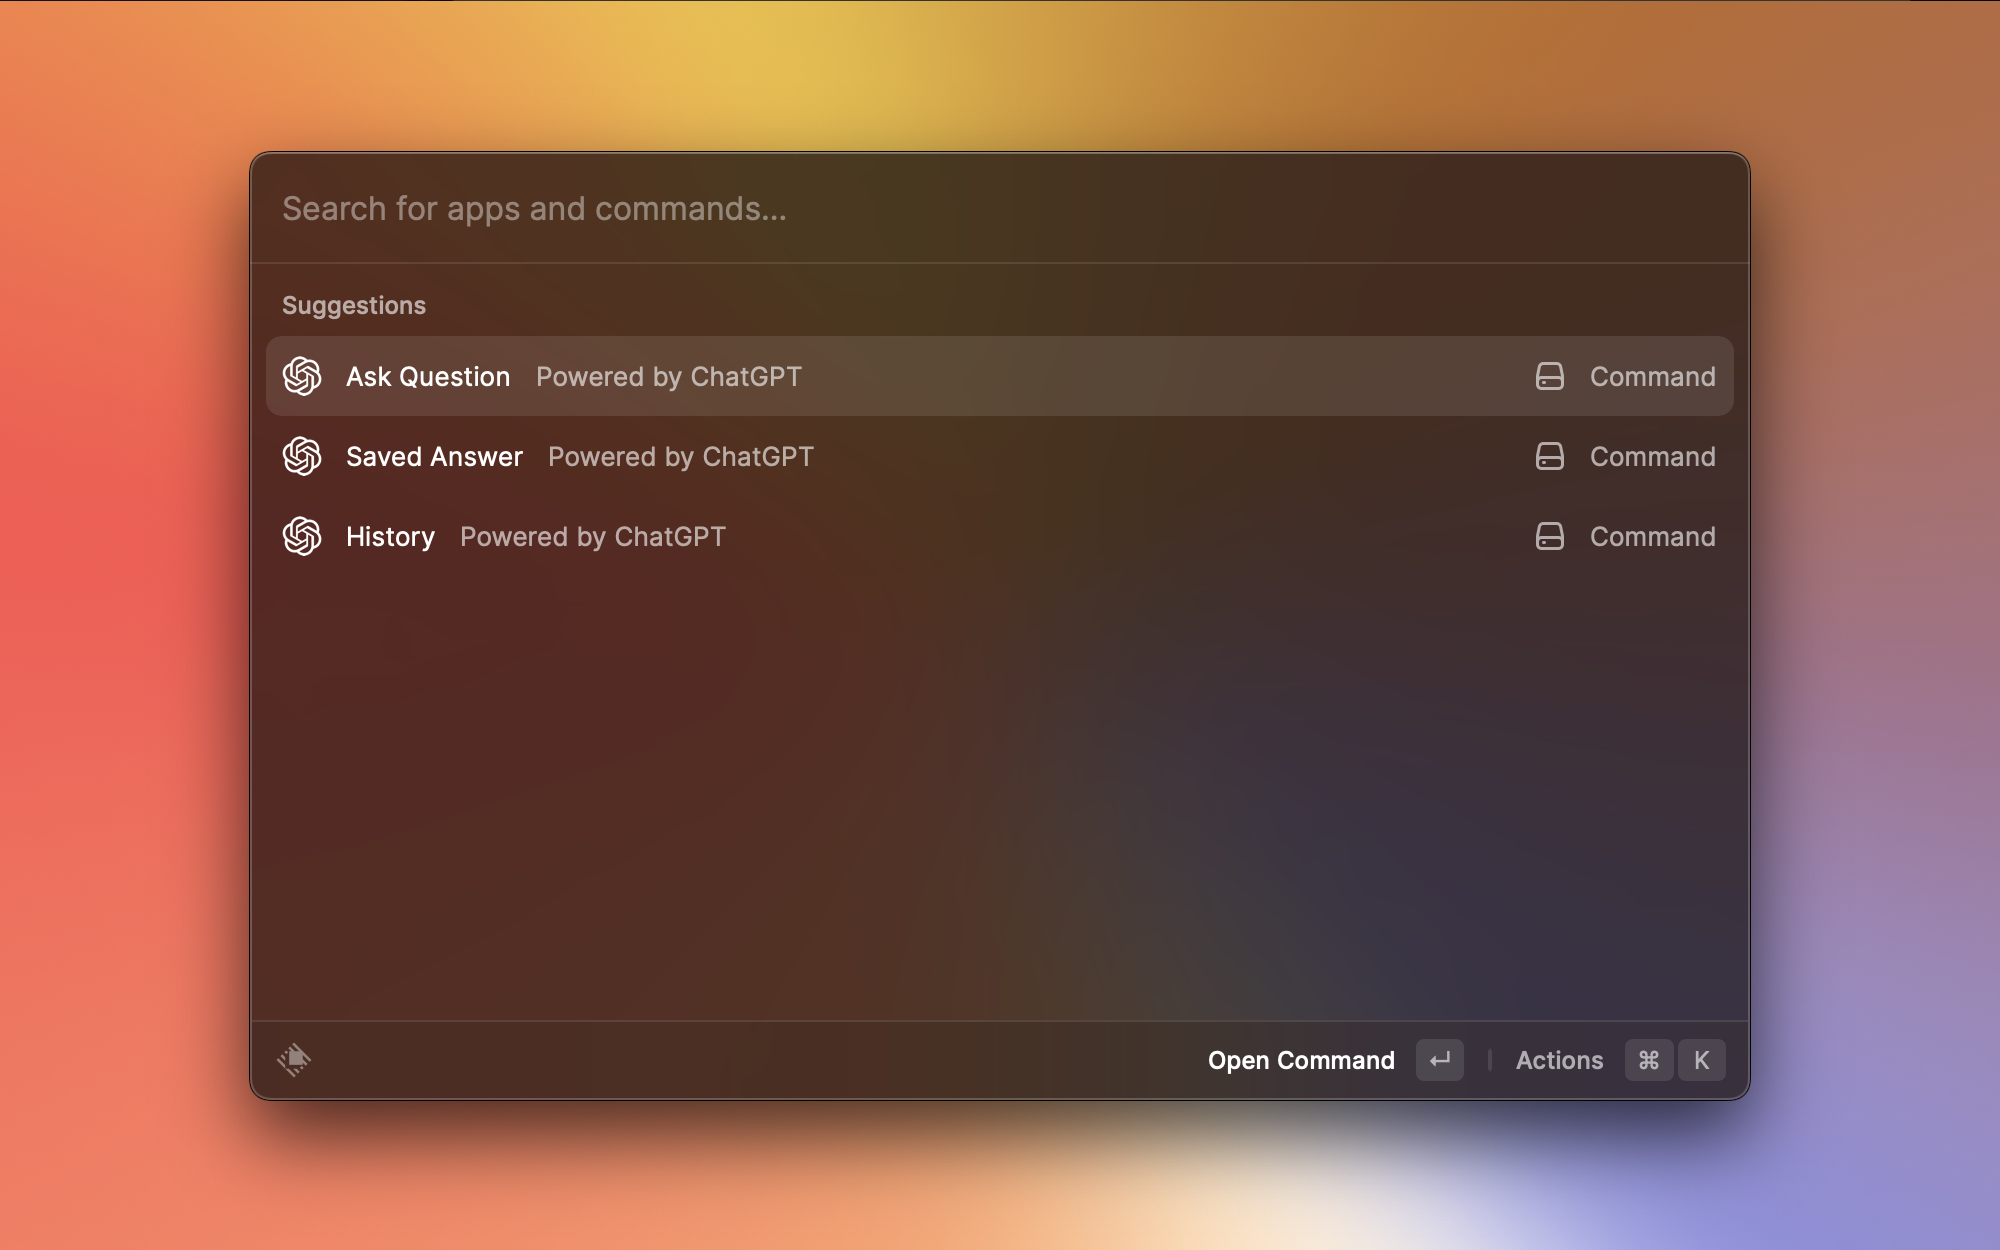
Task: Select the Ask Question suggestion
Action: [999, 376]
